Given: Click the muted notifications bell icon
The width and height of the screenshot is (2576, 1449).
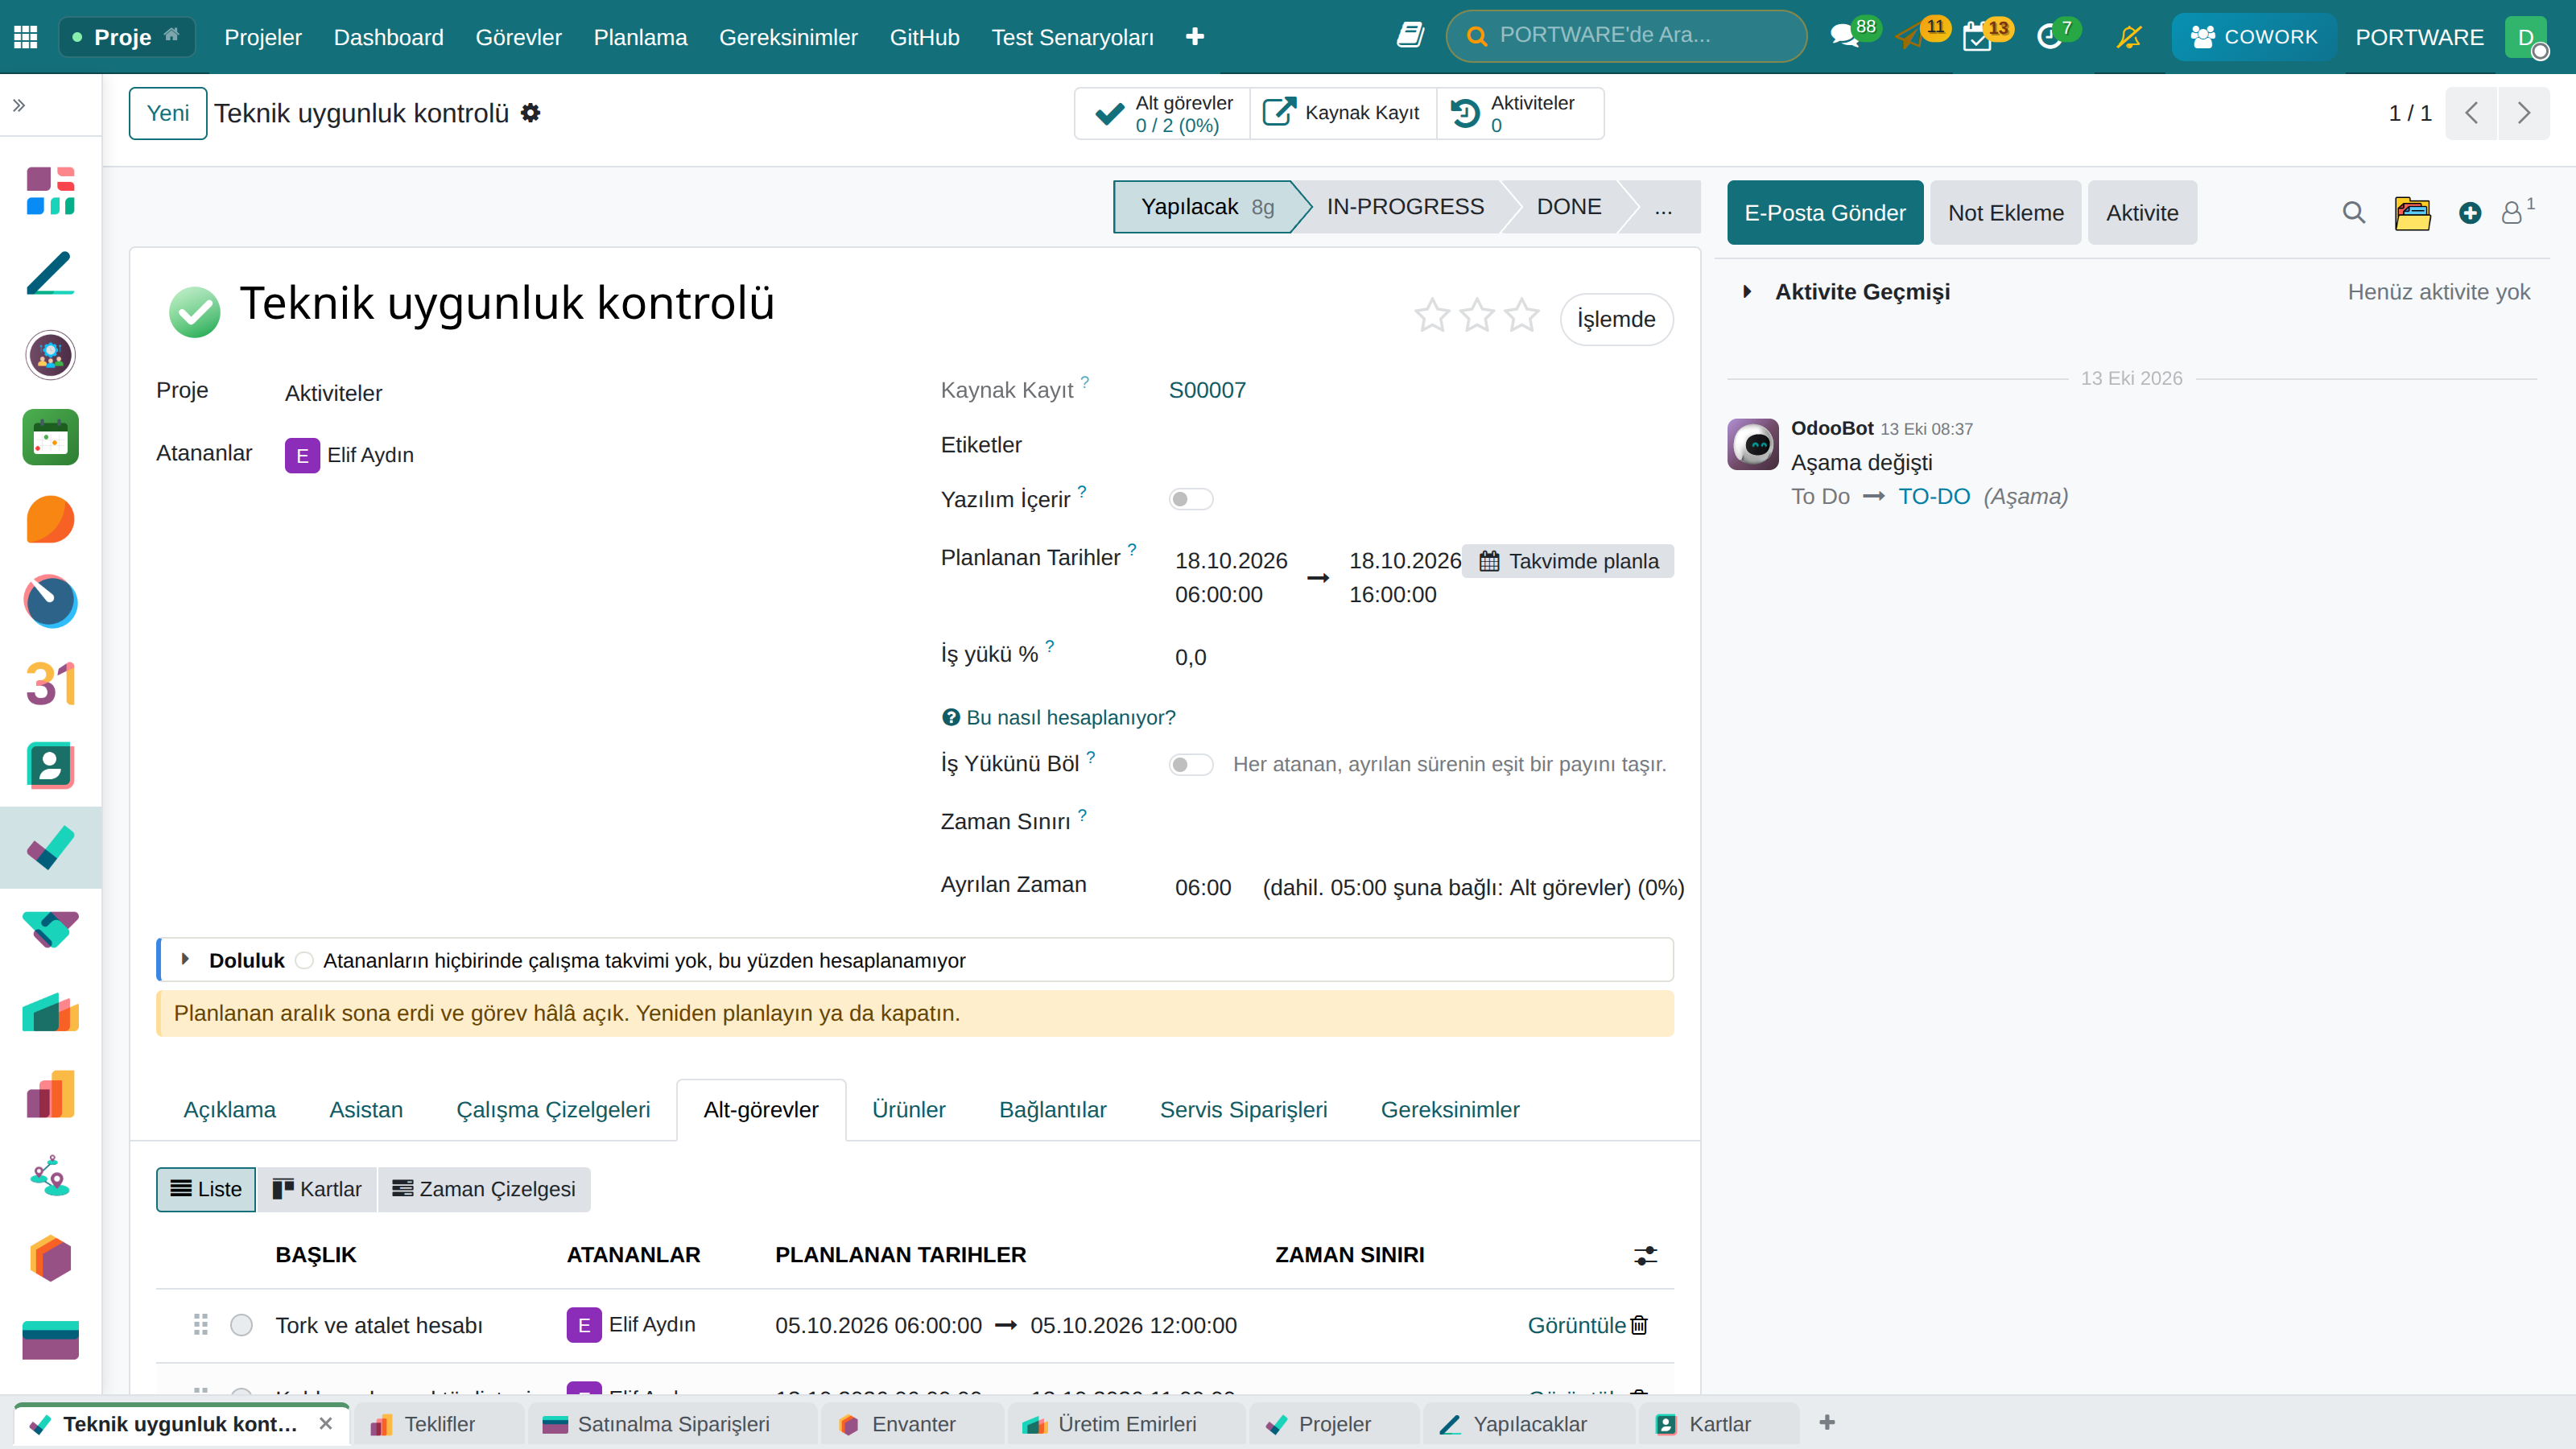Looking at the screenshot, I should pyautogui.click(x=2129, y=37).
